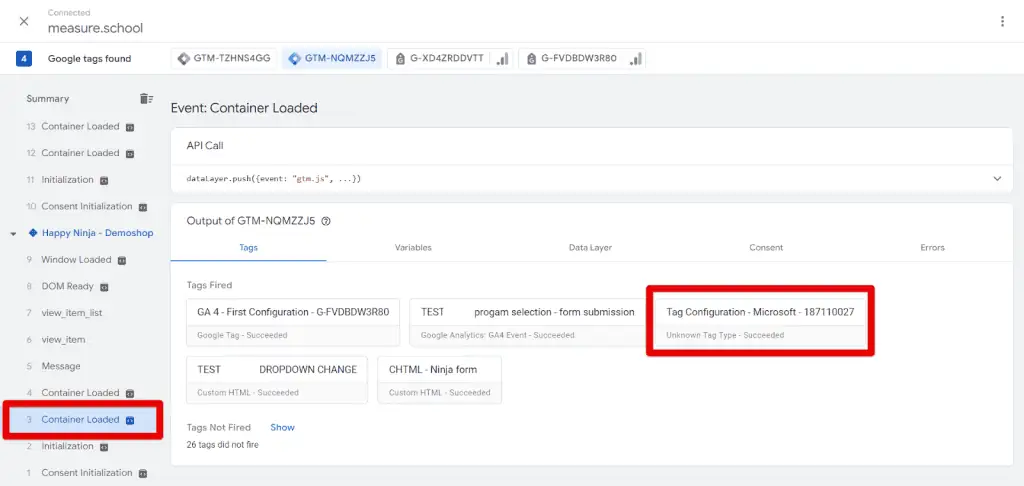Open the three-dot more options menu
The height and width of the screenshot is (486, 1024).
1002,22
